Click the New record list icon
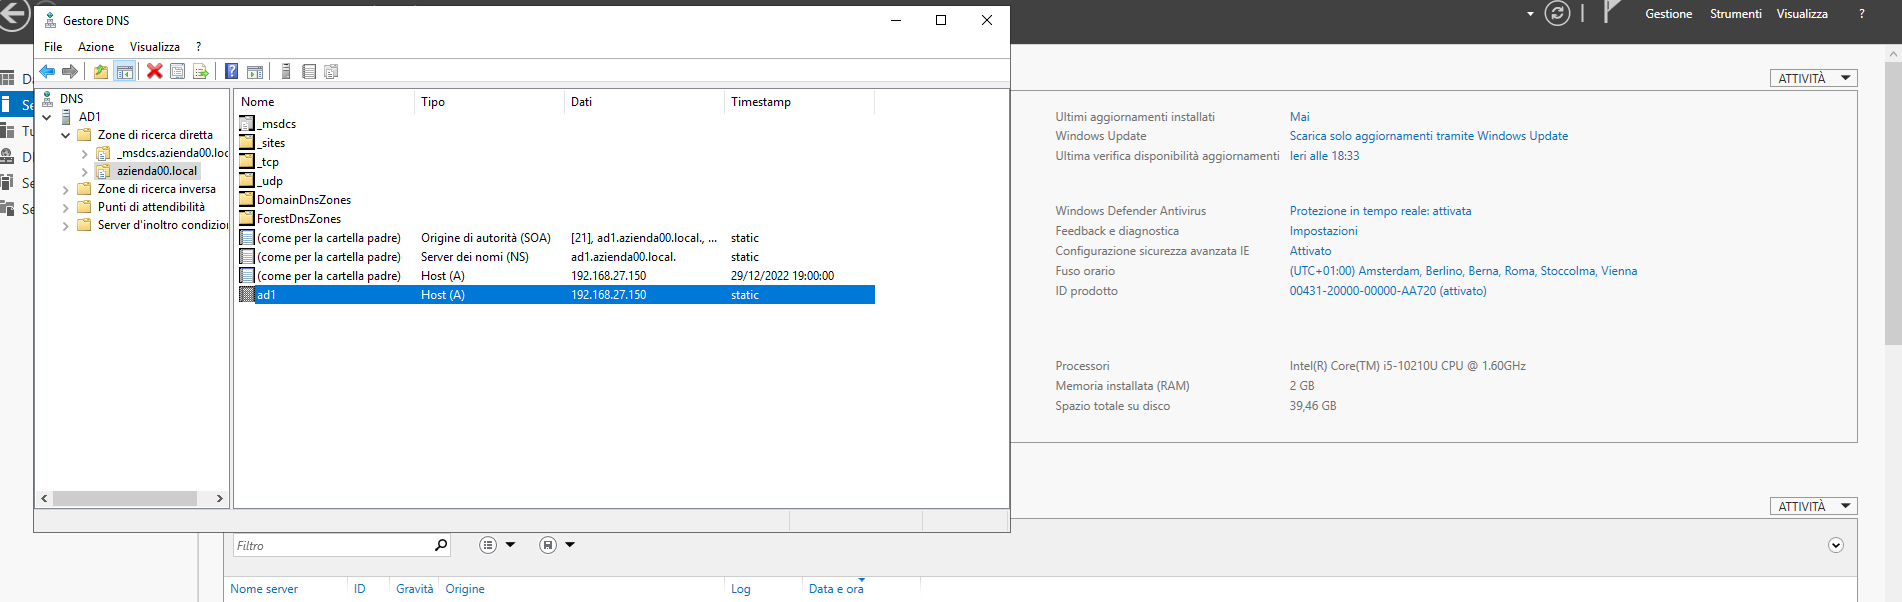This screenshot has width=1902, height=602. [x=309, y=71]
